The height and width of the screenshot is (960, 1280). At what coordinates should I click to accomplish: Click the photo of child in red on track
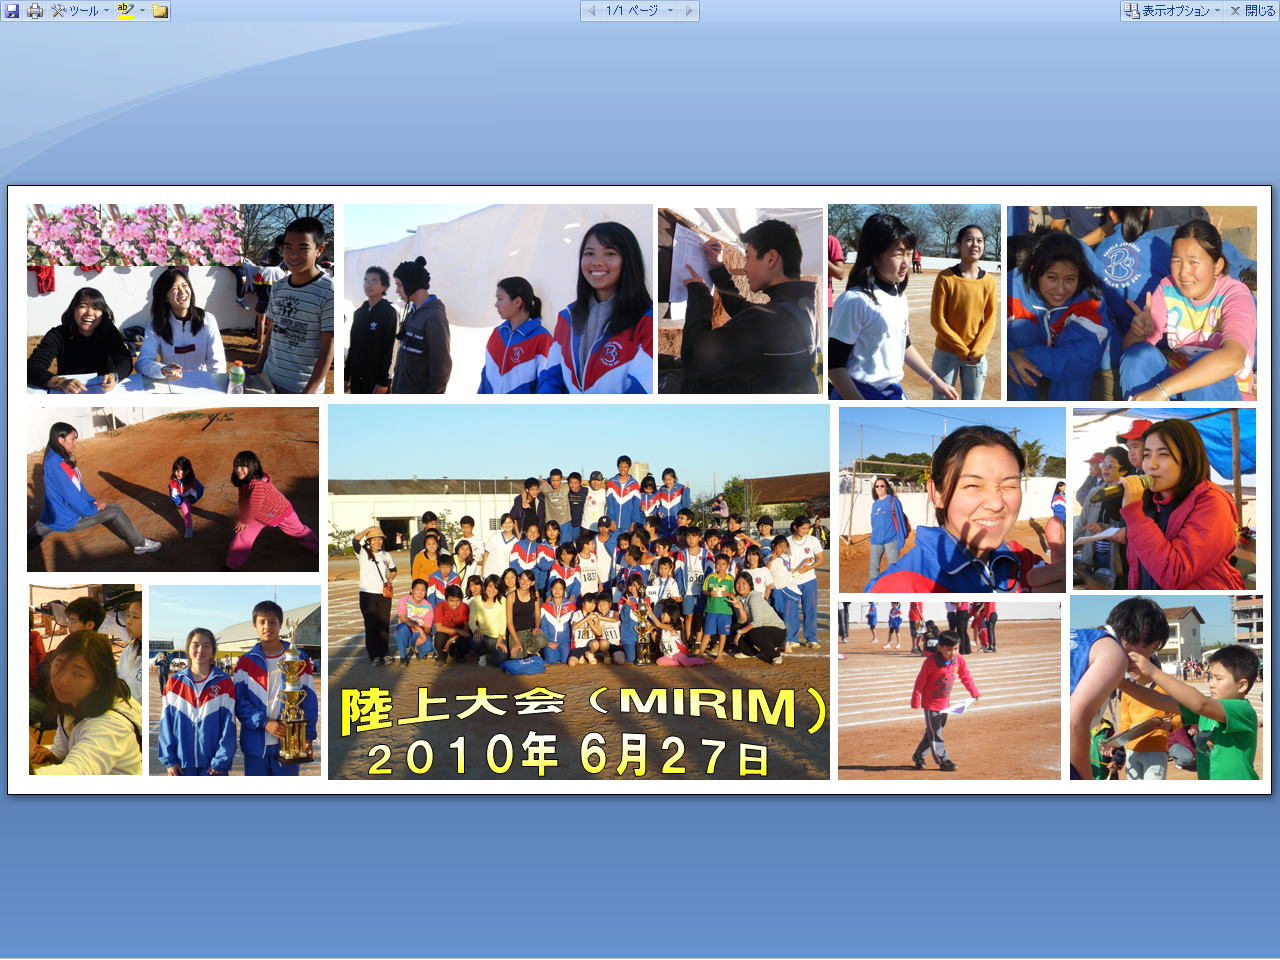coord(949,690)
